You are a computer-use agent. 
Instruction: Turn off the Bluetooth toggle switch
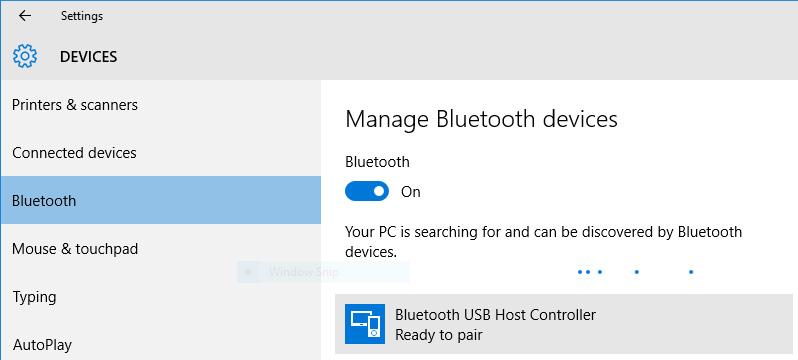367,191
